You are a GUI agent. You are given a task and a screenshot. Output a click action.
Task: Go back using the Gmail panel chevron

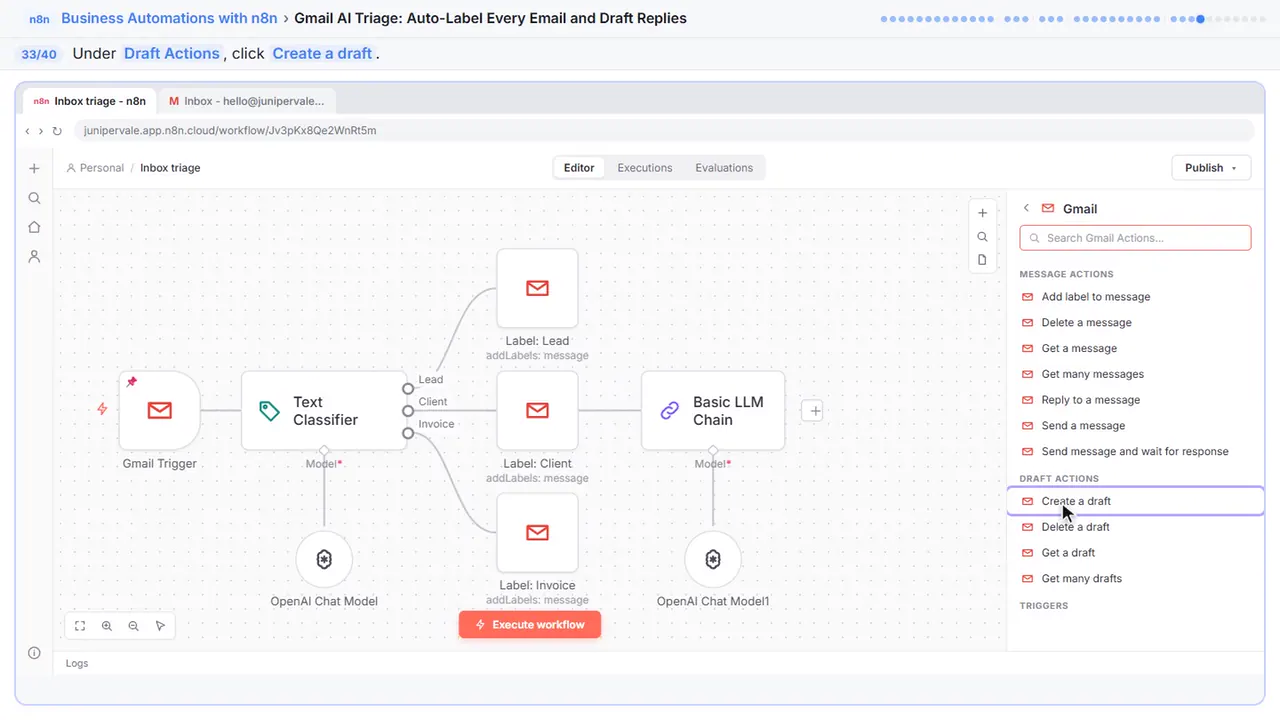(x=1026, y=208)
